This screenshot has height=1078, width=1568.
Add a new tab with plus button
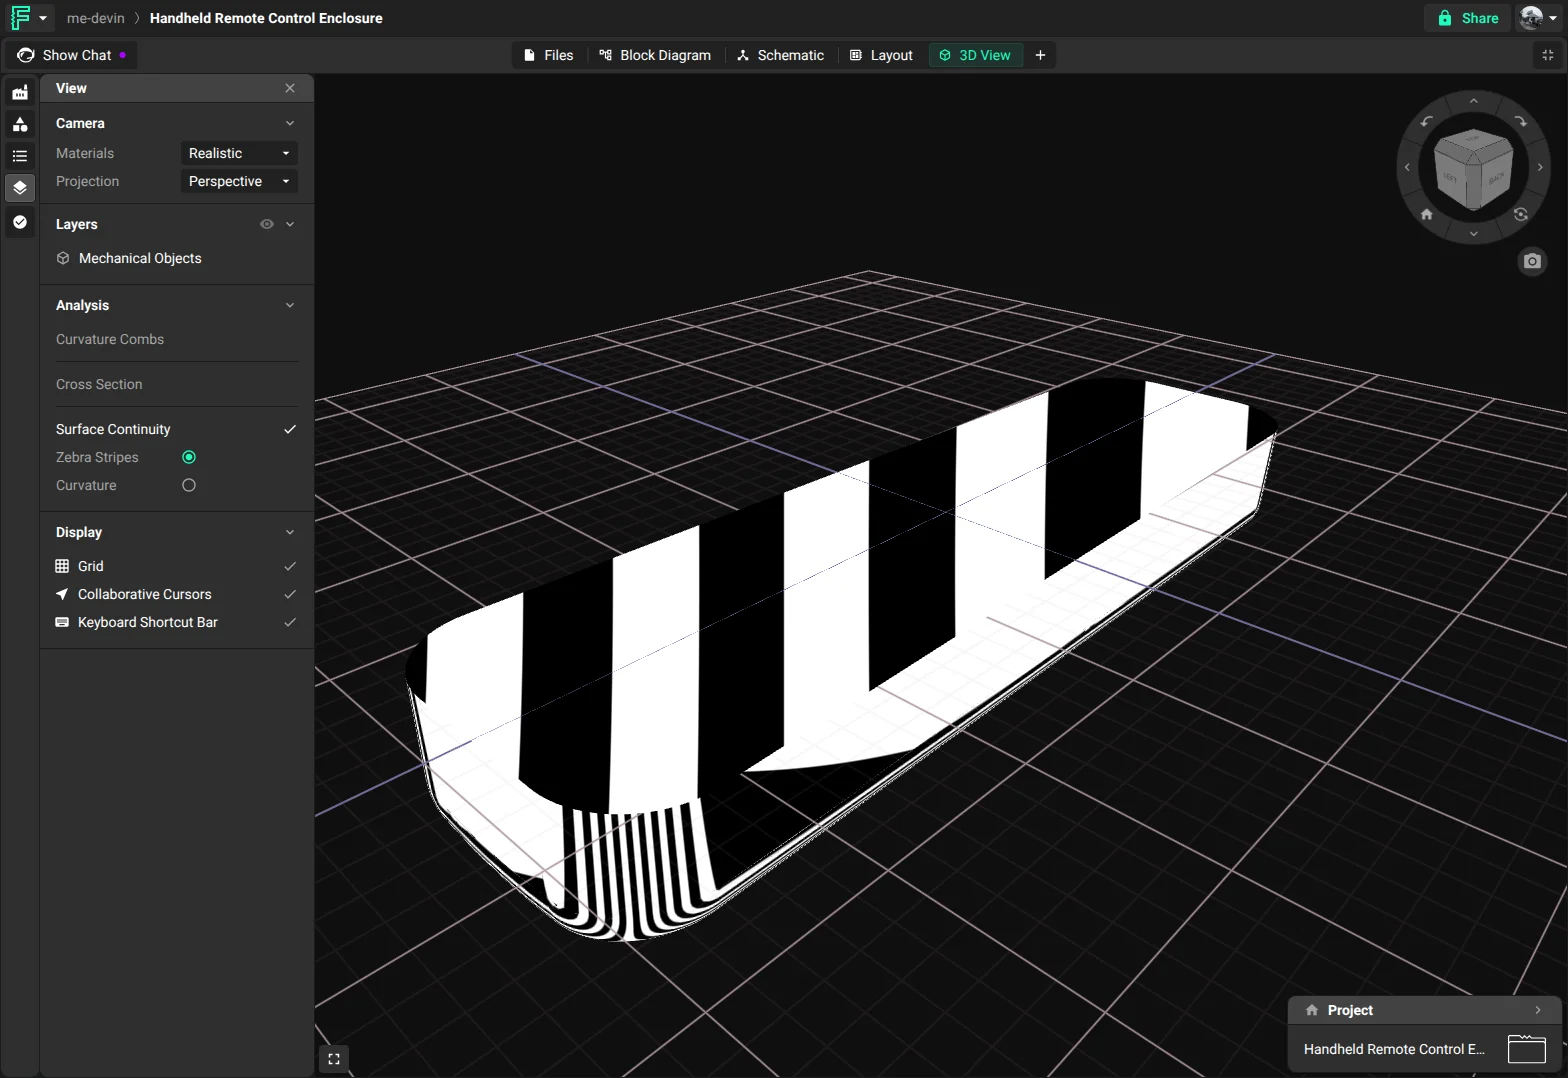(1040, 55)
